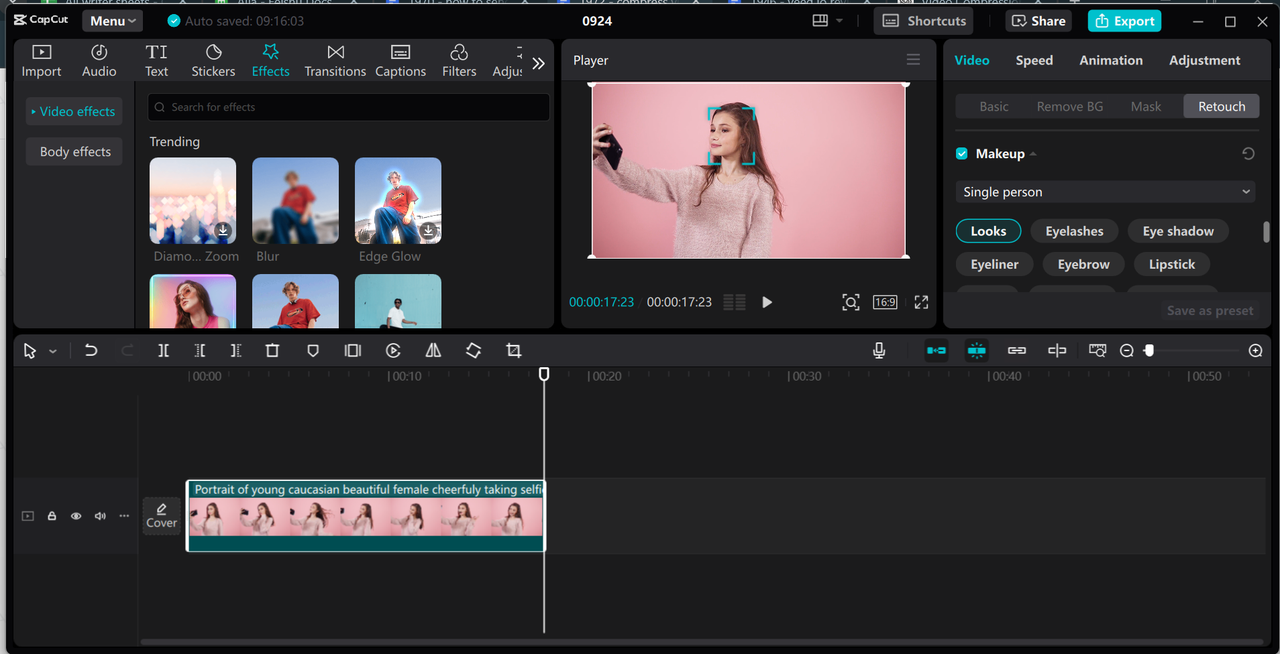Click the microphone Record voiceover icon
This screenshot has width=1280, height=654.
coord(879,351)
